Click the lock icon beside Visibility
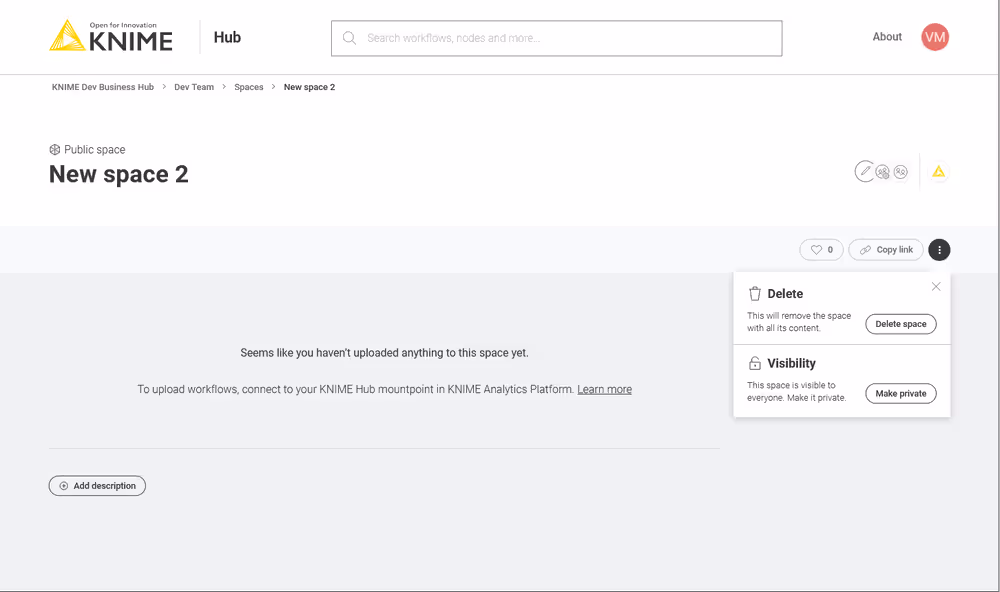1000x592 pixels. [754, 363]
